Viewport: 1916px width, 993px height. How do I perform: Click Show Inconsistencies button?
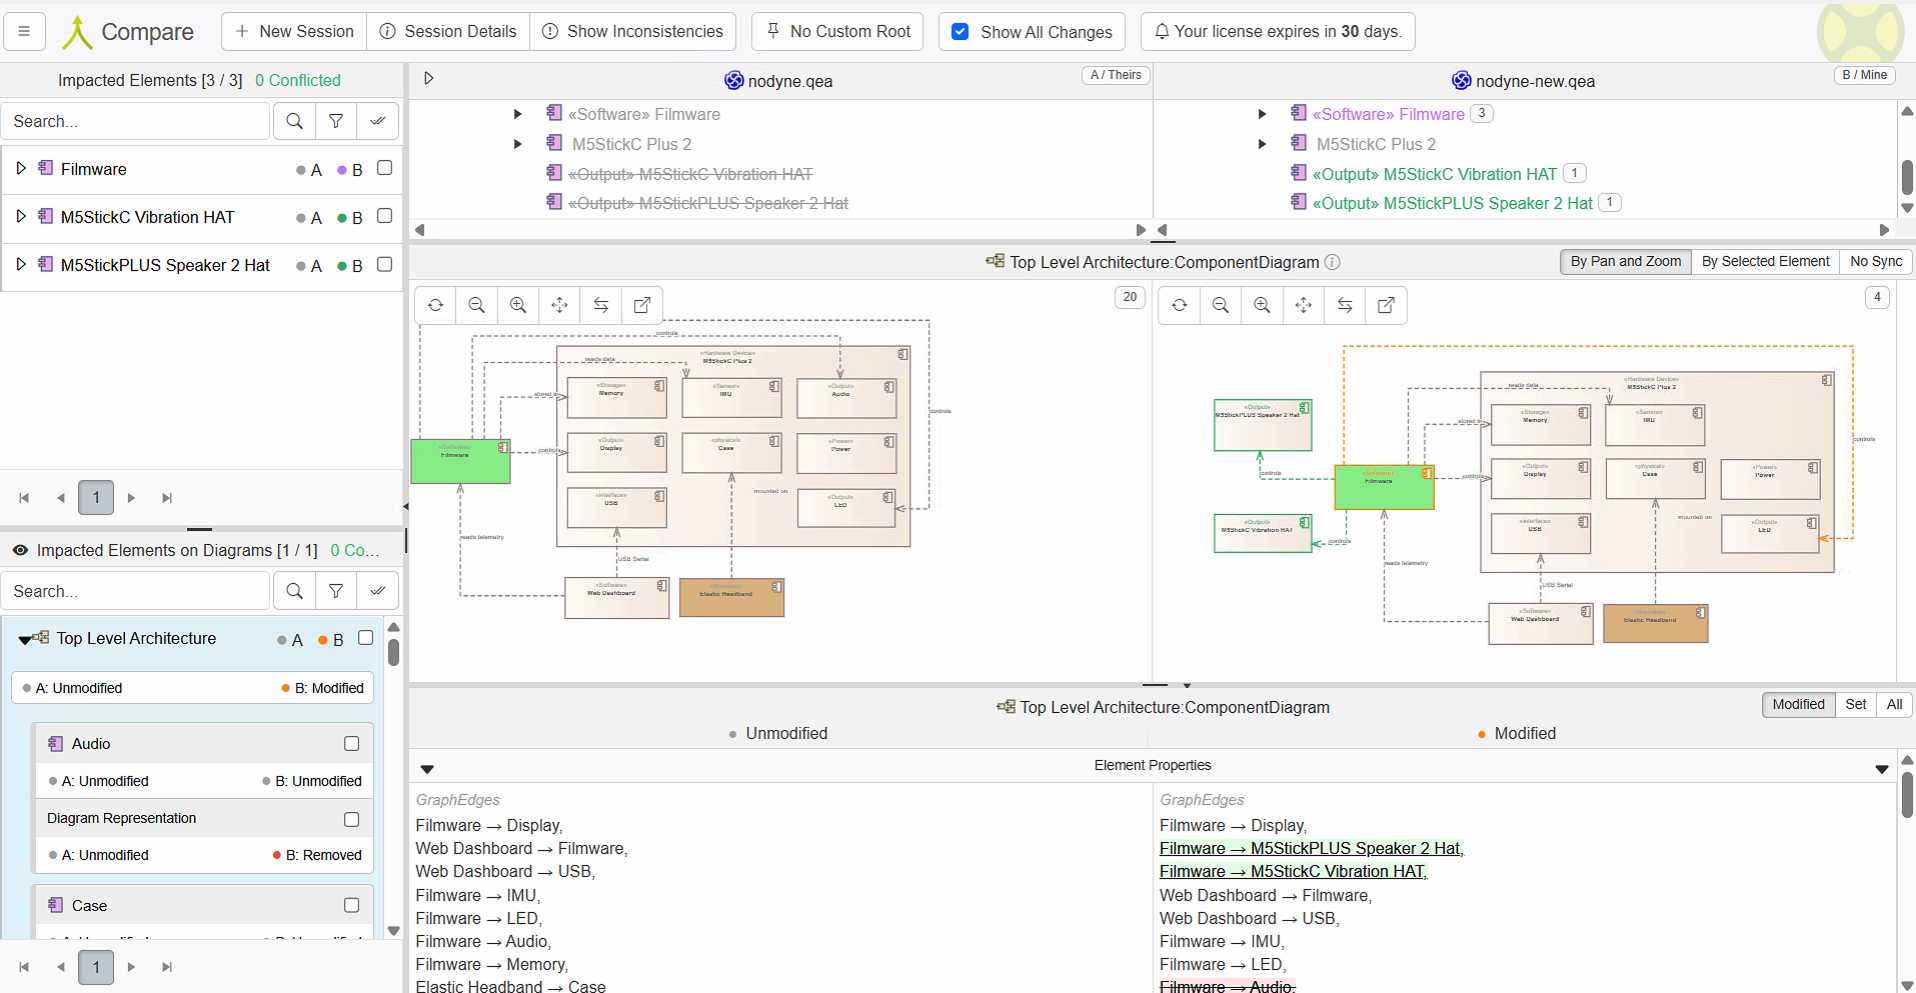632,31
